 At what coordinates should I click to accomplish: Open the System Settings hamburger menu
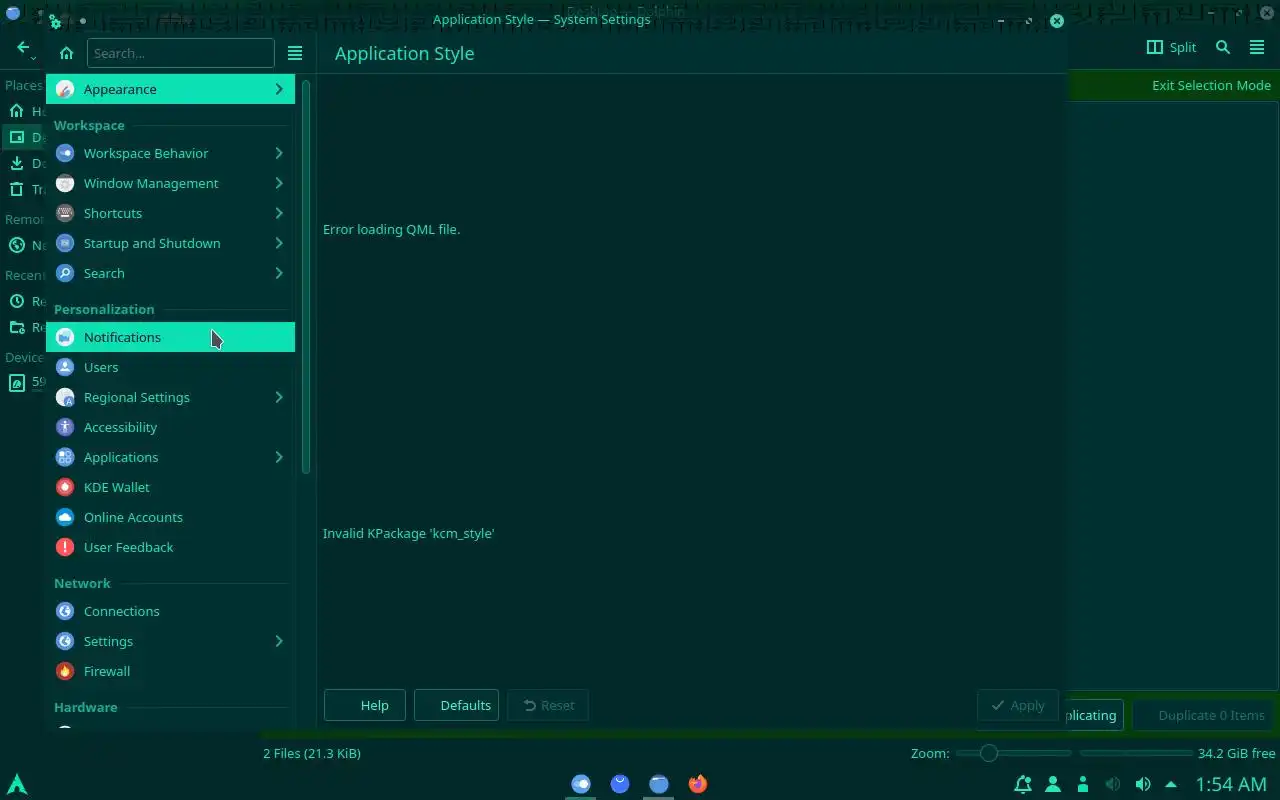coord(295,53)
